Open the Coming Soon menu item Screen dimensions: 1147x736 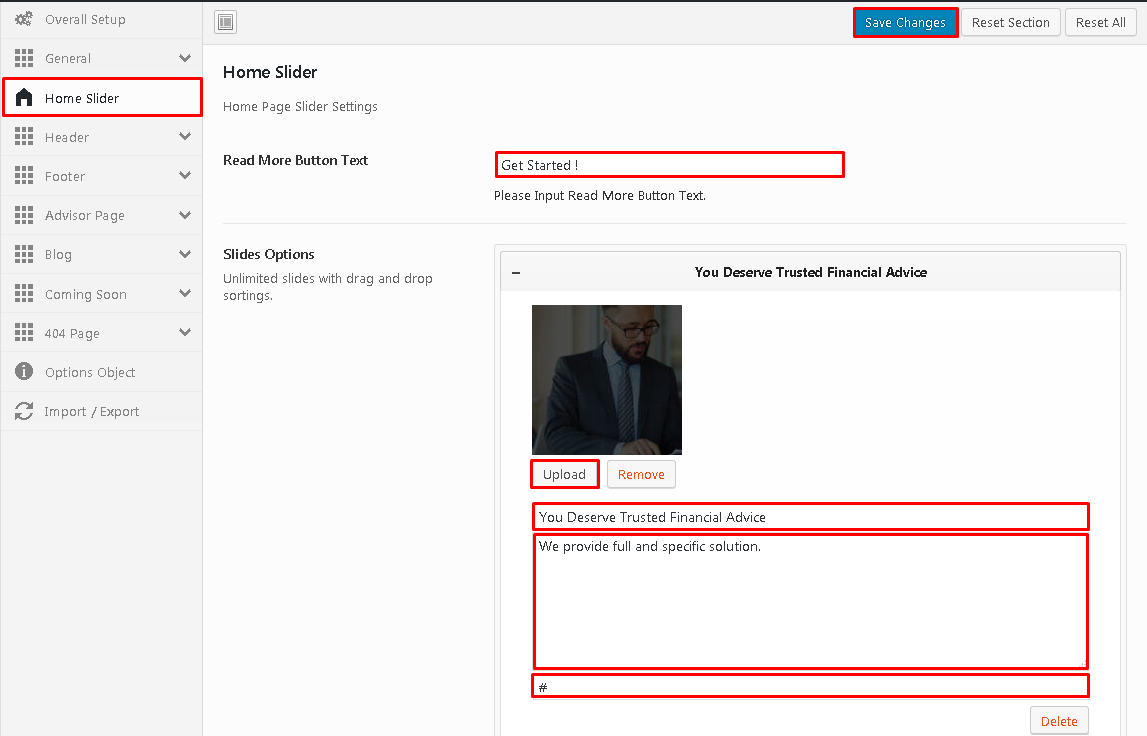pyautogui.click(x=85, y=294)
